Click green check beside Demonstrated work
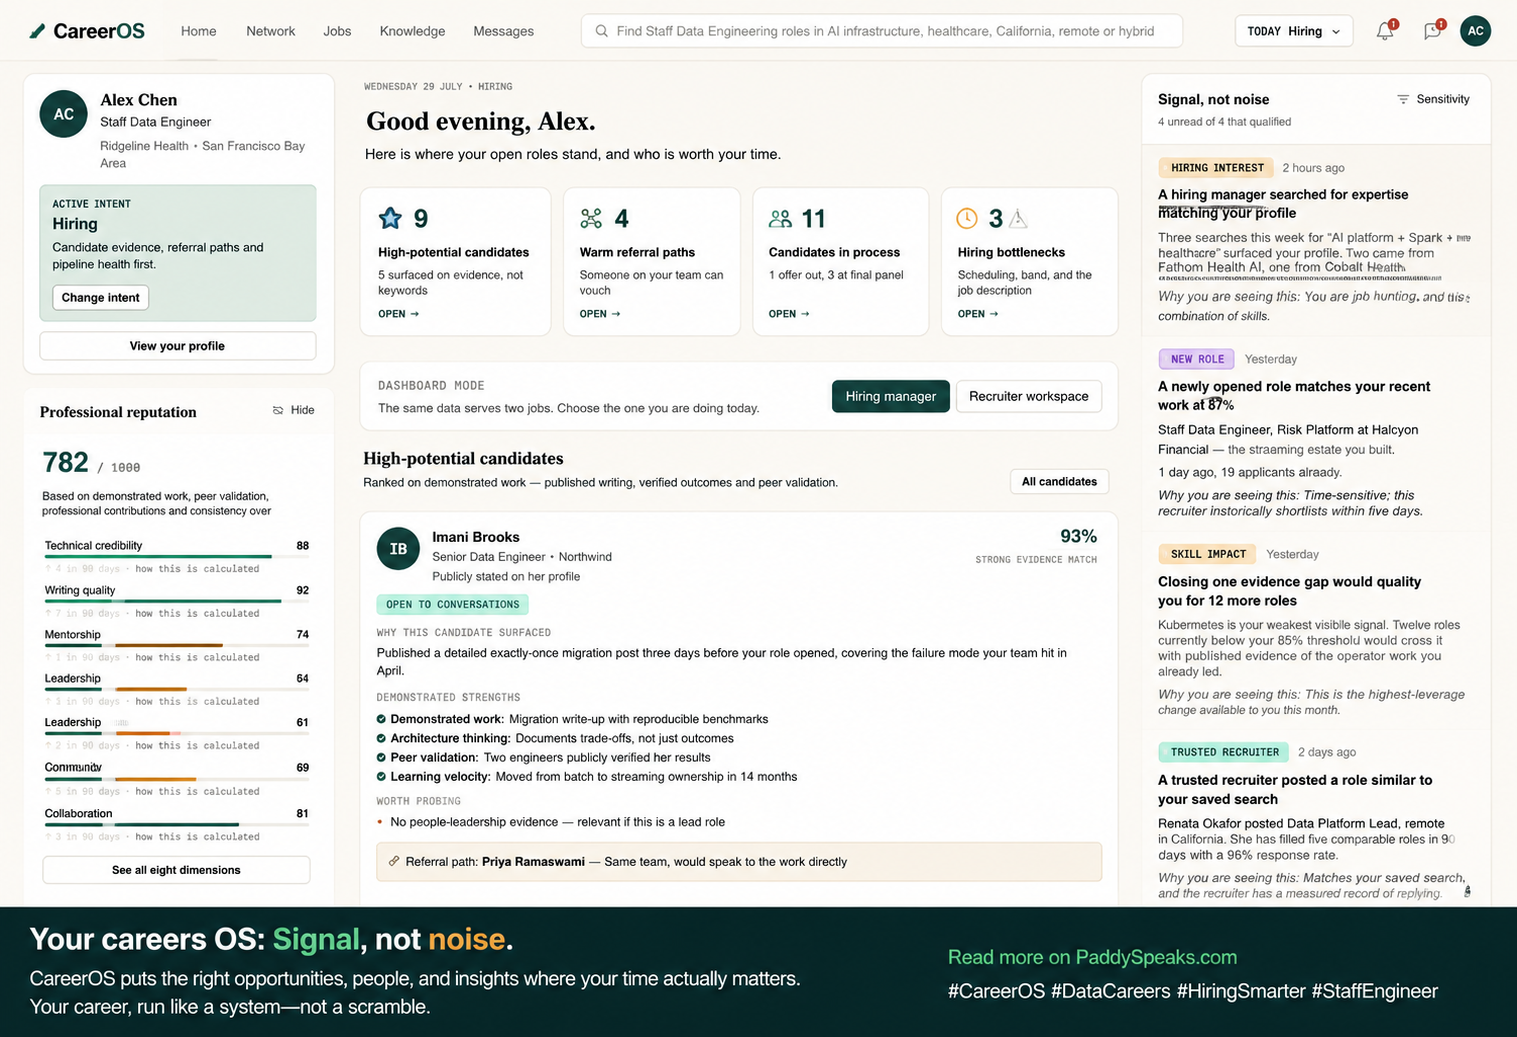The height and width of the screenshot is (1037, 1517). click(x=381, y=719)
